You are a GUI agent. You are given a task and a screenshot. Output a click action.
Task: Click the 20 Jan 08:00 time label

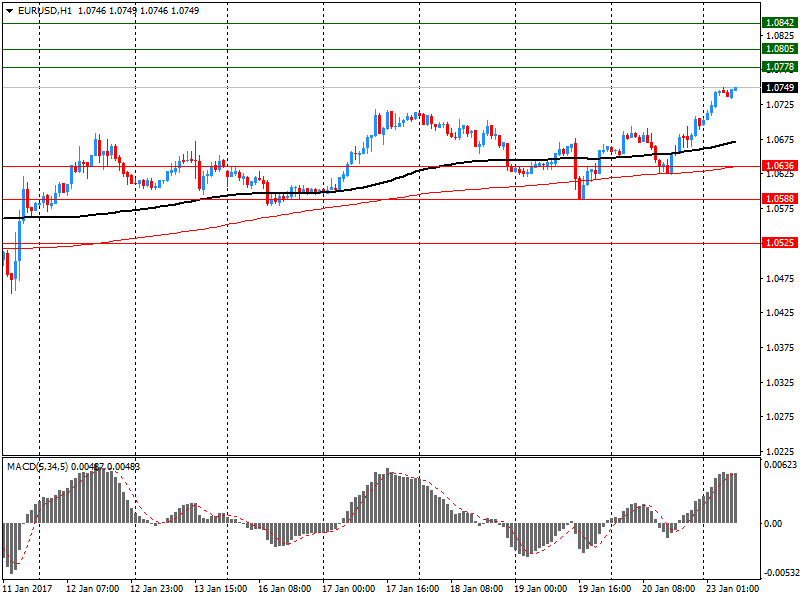(x=668, y=589)
